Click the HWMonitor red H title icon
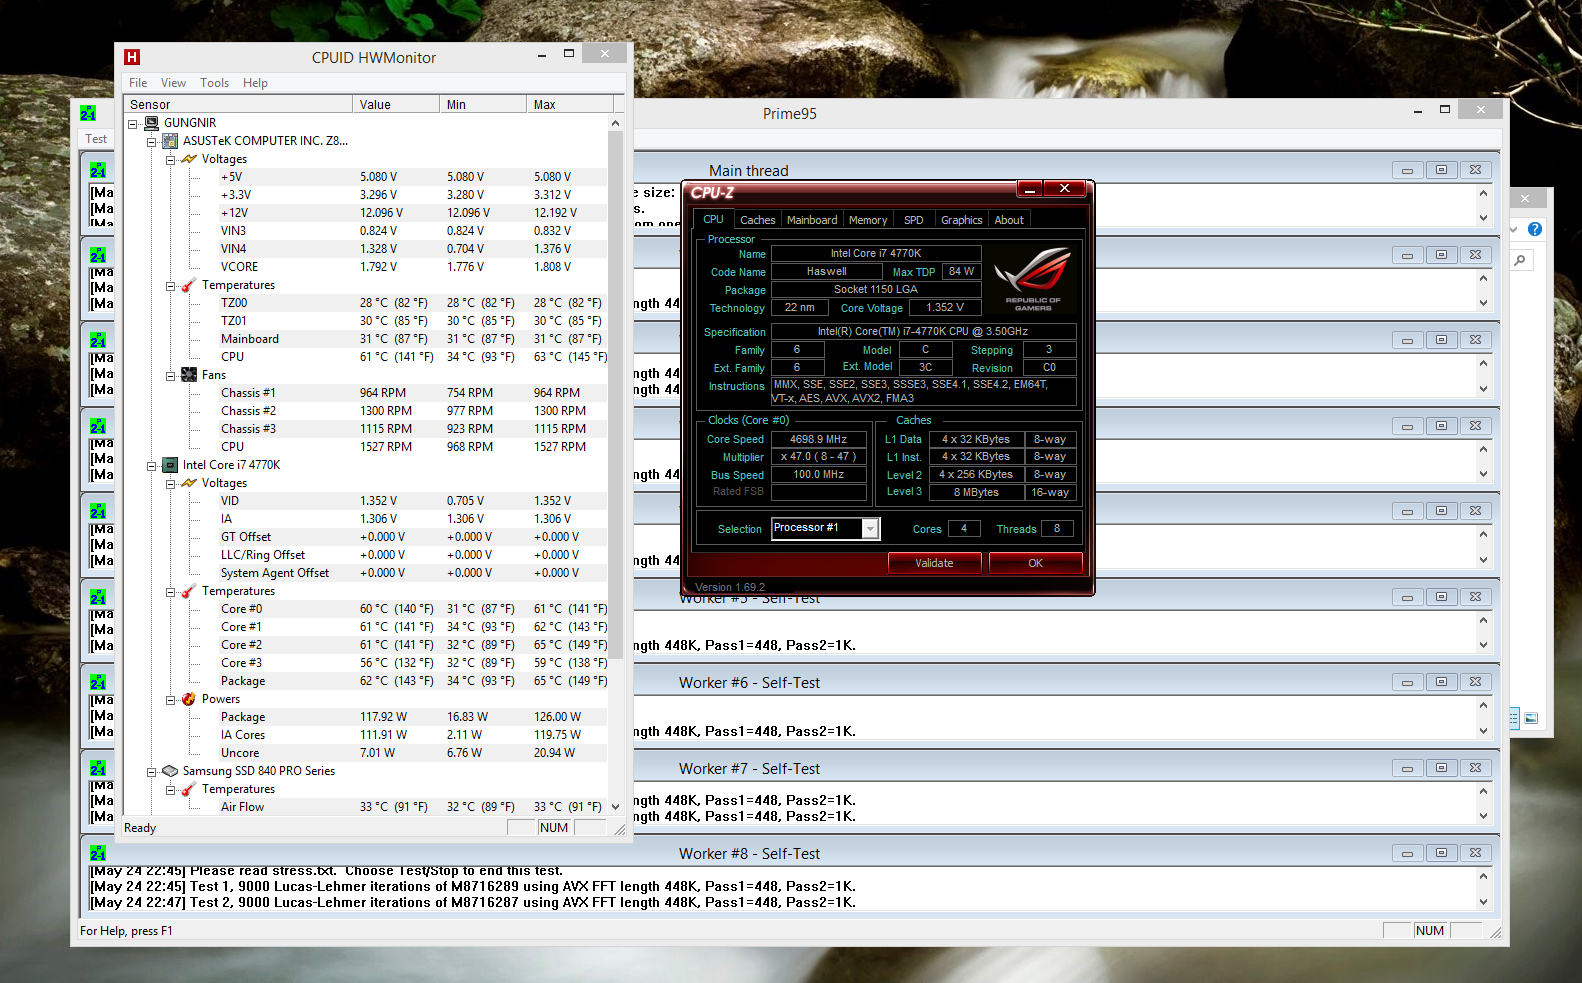Viewport: 1582px width, 983px height. point(132,57)
